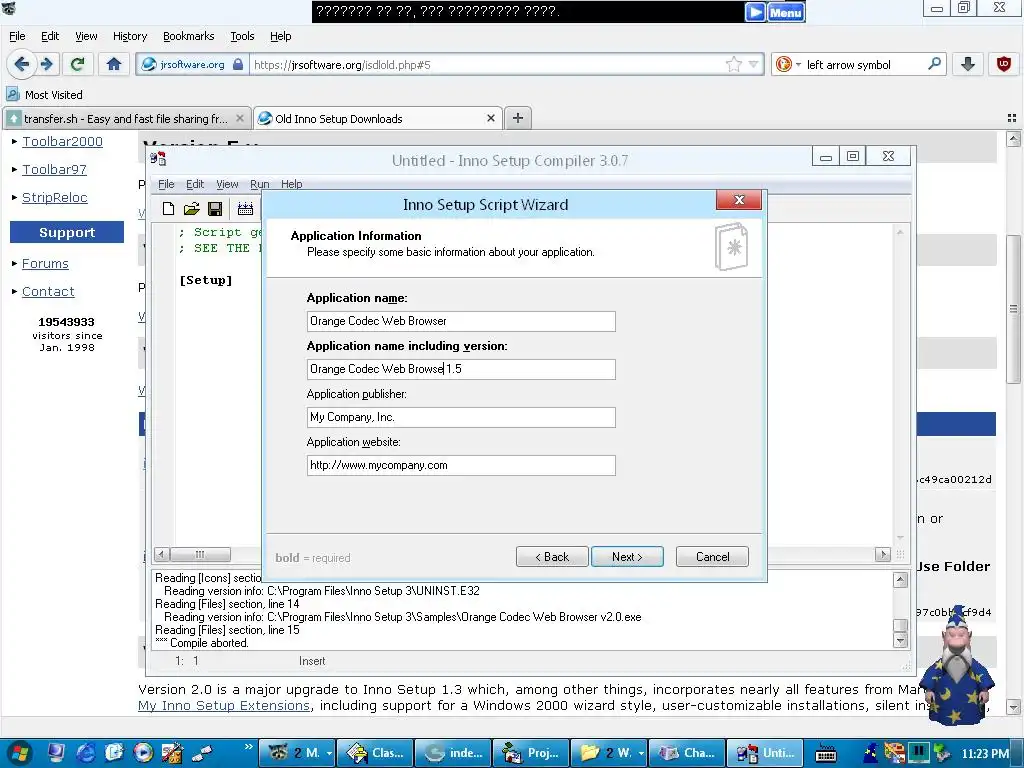Click the search magnifier icon
The height and width of the screenshot is (768, 1024).
(935, 64)
